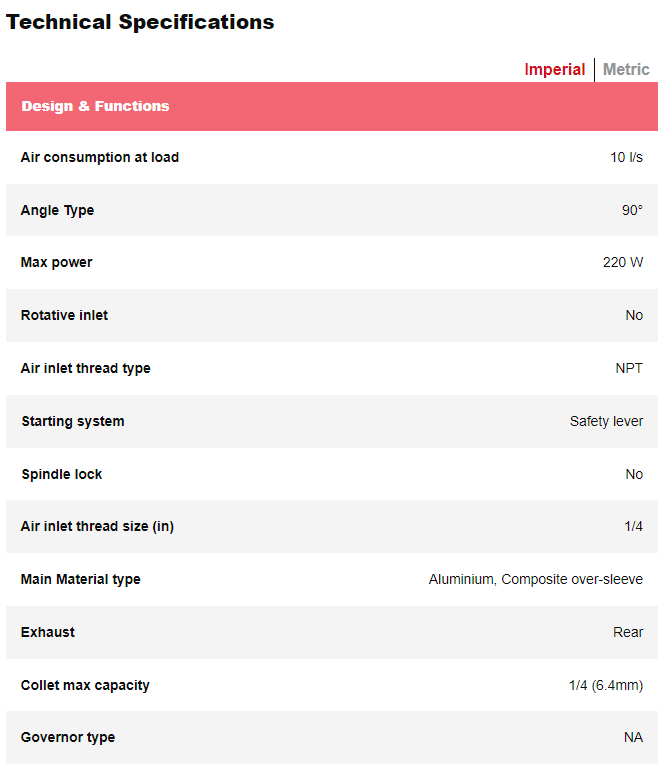This screenshot has height=771, width=664.
Task: Switch to the Imperial units tab
Action: pos(555,70)
